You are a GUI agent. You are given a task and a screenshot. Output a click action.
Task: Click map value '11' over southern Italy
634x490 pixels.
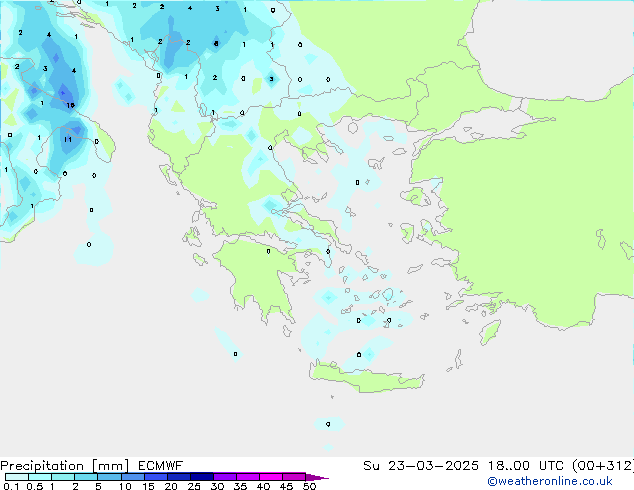(68, 139)
